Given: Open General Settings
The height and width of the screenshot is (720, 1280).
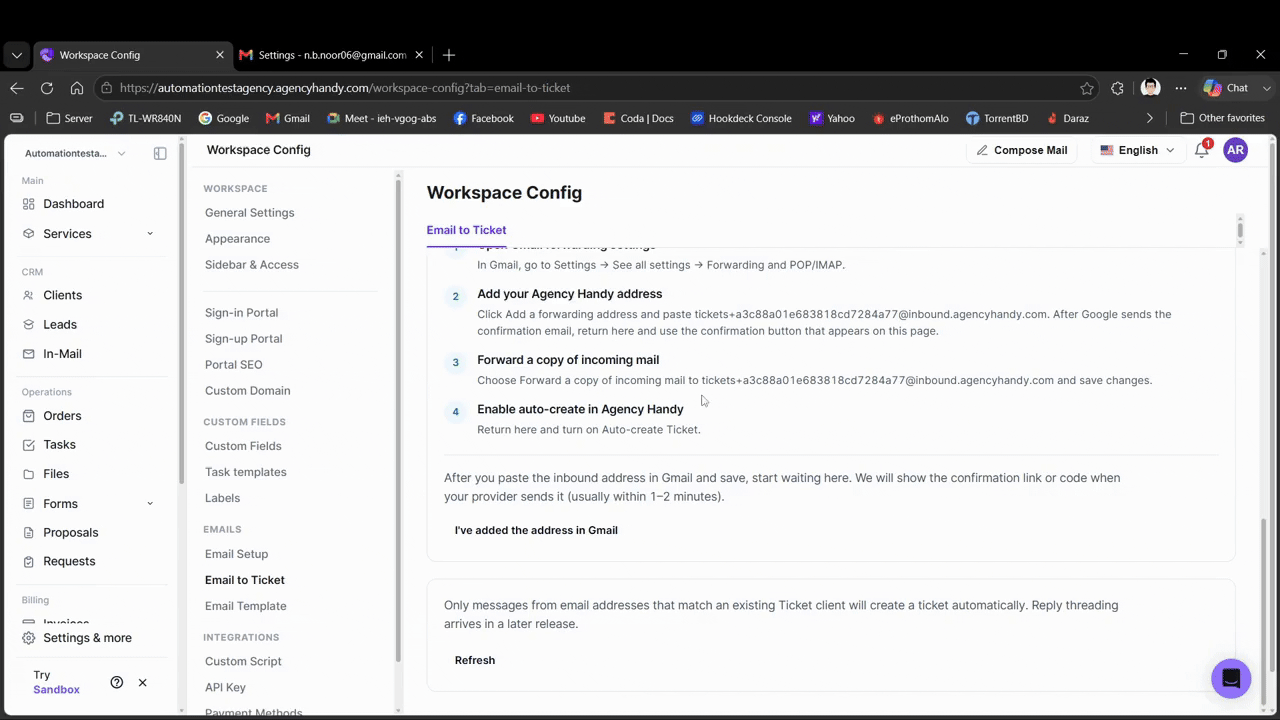Looking at the screenshot, I should click(250, 213).
